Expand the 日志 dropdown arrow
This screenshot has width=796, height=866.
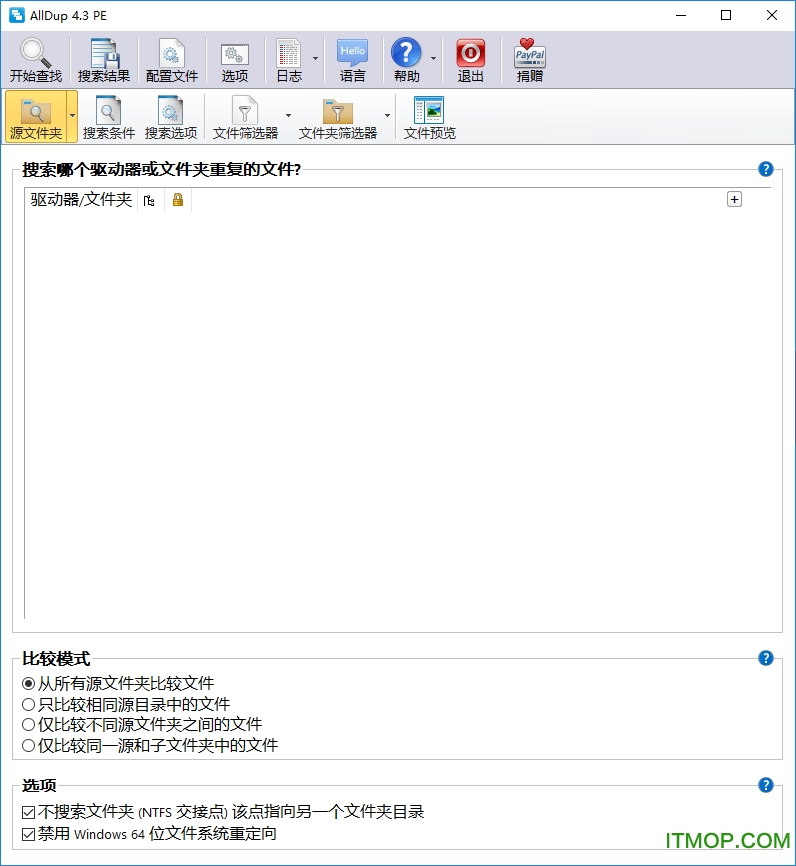[x=315, y=59]
